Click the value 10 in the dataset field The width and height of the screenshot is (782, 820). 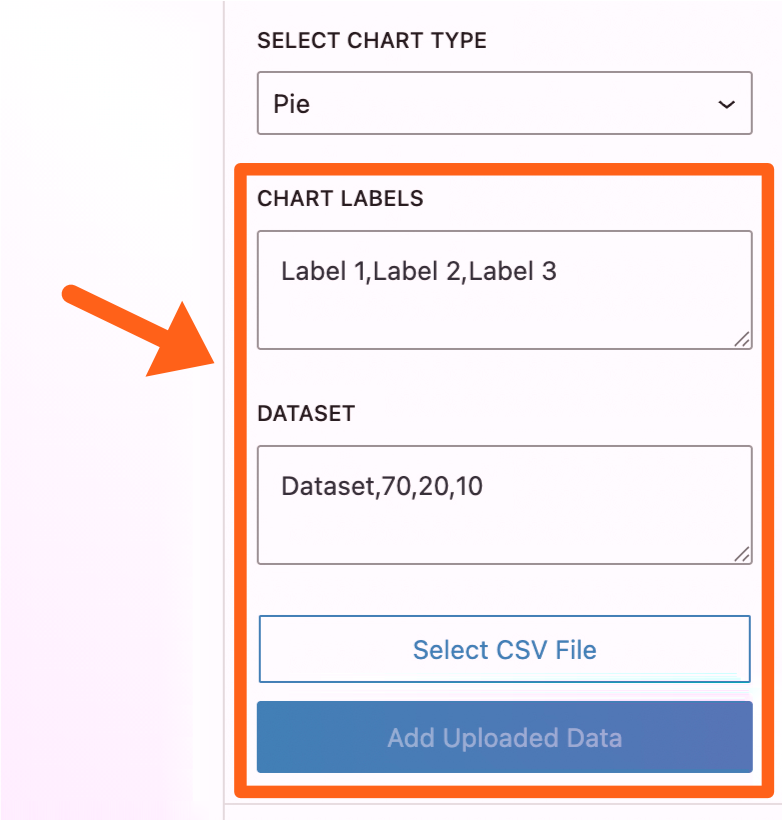pyautogui.click(x=468, y=487)
